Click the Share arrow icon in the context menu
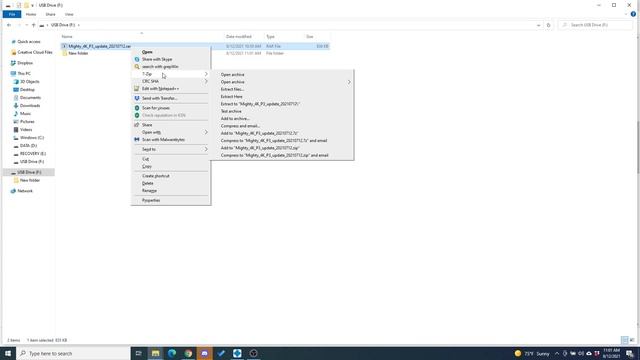This screenshot has height=360, width=640. 137,125
